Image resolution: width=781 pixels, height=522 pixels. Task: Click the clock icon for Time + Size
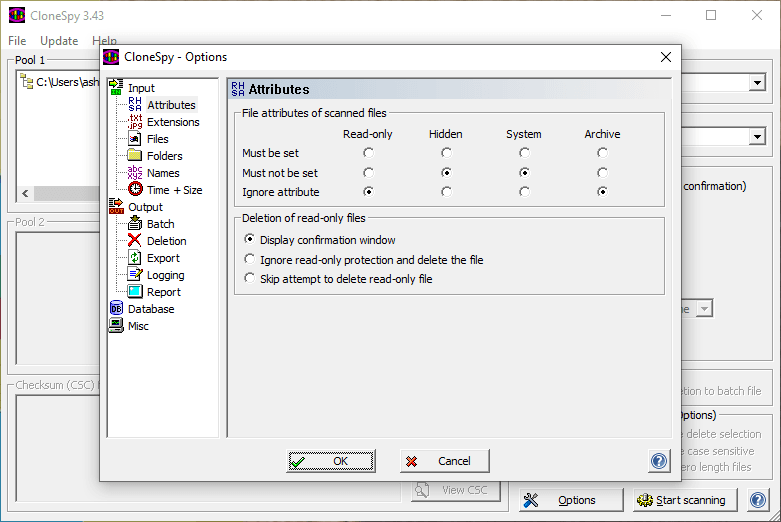pyautogui.click(x=135, y=189)
